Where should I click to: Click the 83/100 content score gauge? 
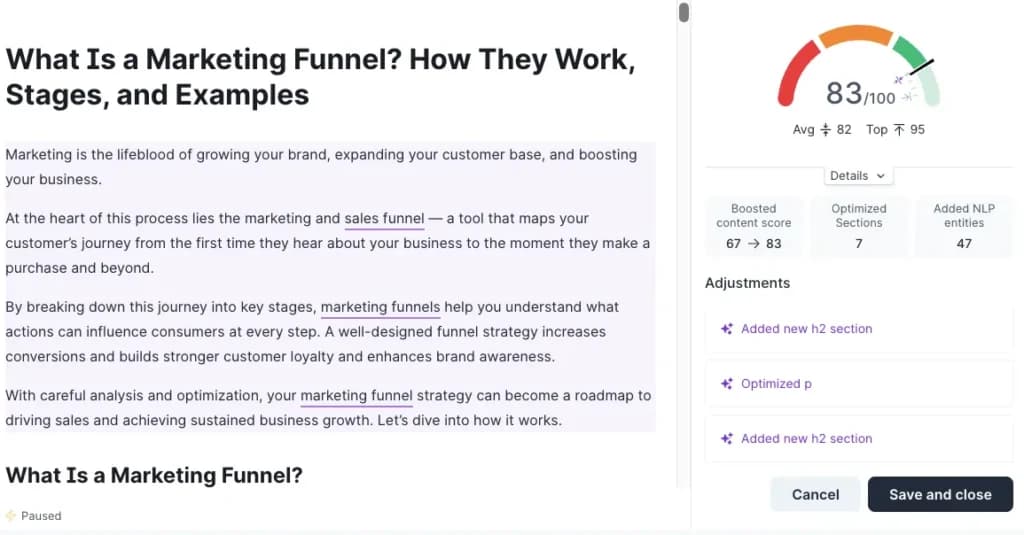tap(858, 67)
